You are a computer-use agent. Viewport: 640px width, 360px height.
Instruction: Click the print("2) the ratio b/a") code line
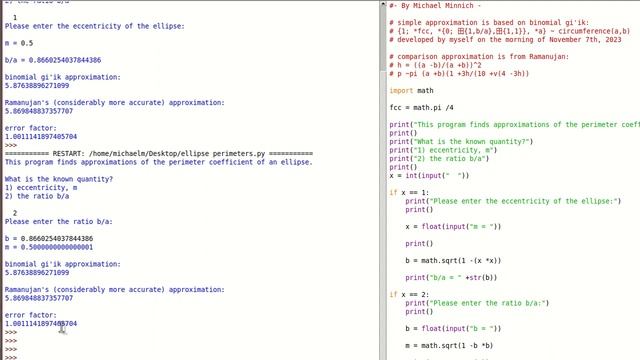[439, 159]
